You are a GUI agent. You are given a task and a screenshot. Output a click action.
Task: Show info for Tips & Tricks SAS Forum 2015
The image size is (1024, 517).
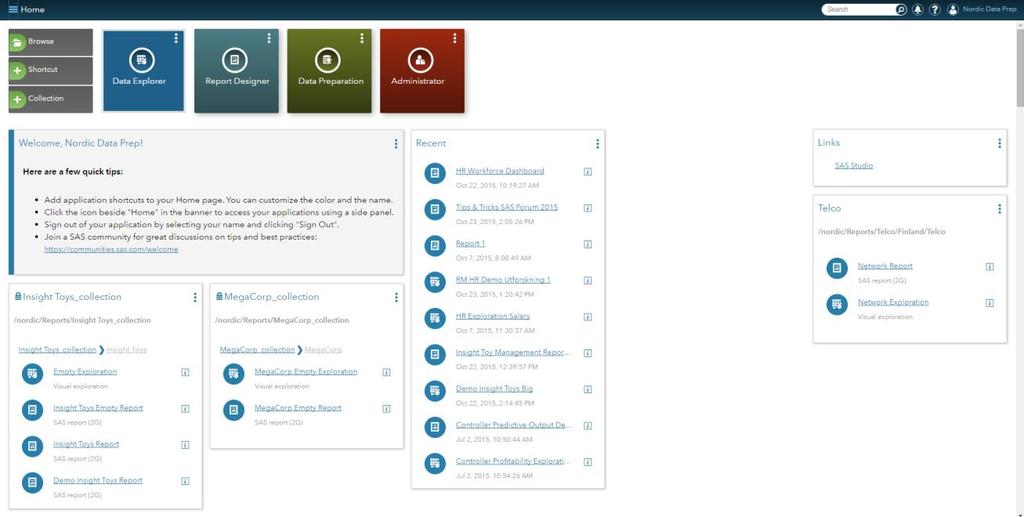coord(588,208)
